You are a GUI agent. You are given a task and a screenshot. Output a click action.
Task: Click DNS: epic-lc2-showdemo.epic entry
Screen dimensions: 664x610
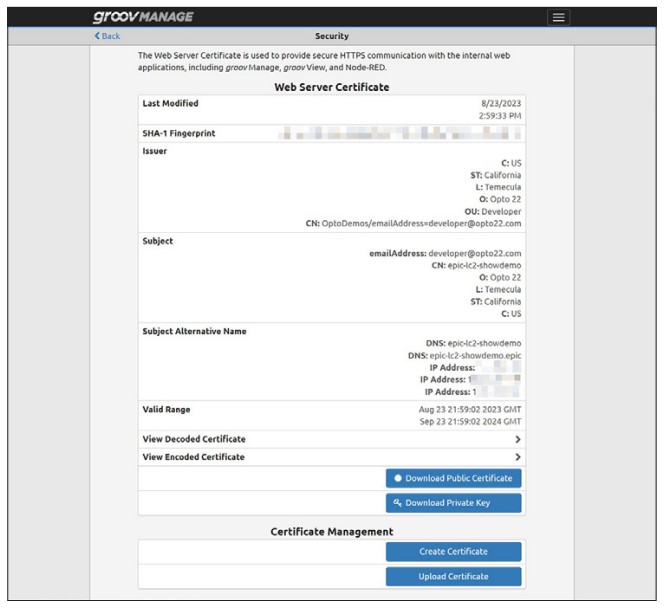[x=465, y=355]
